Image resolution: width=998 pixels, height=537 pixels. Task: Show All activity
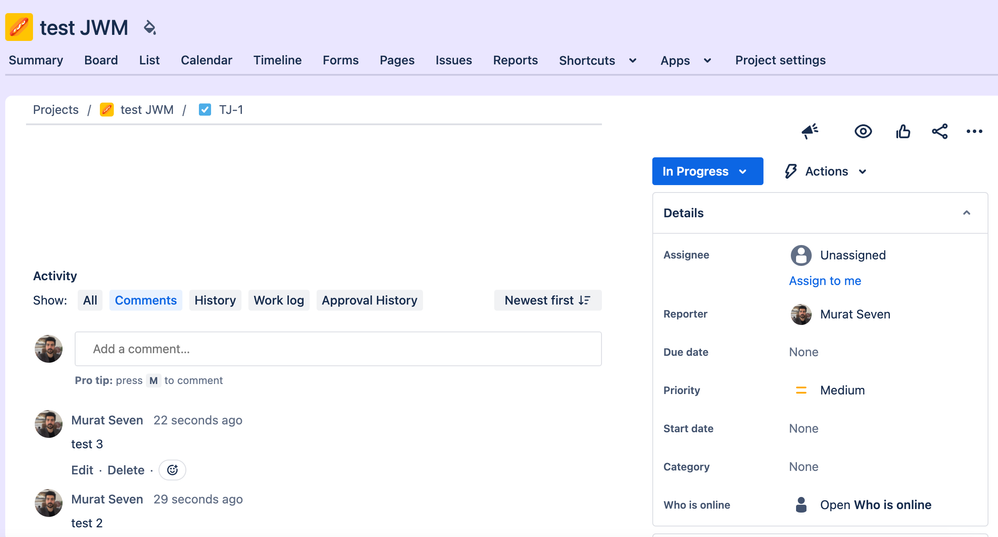[x=90, y=300]
